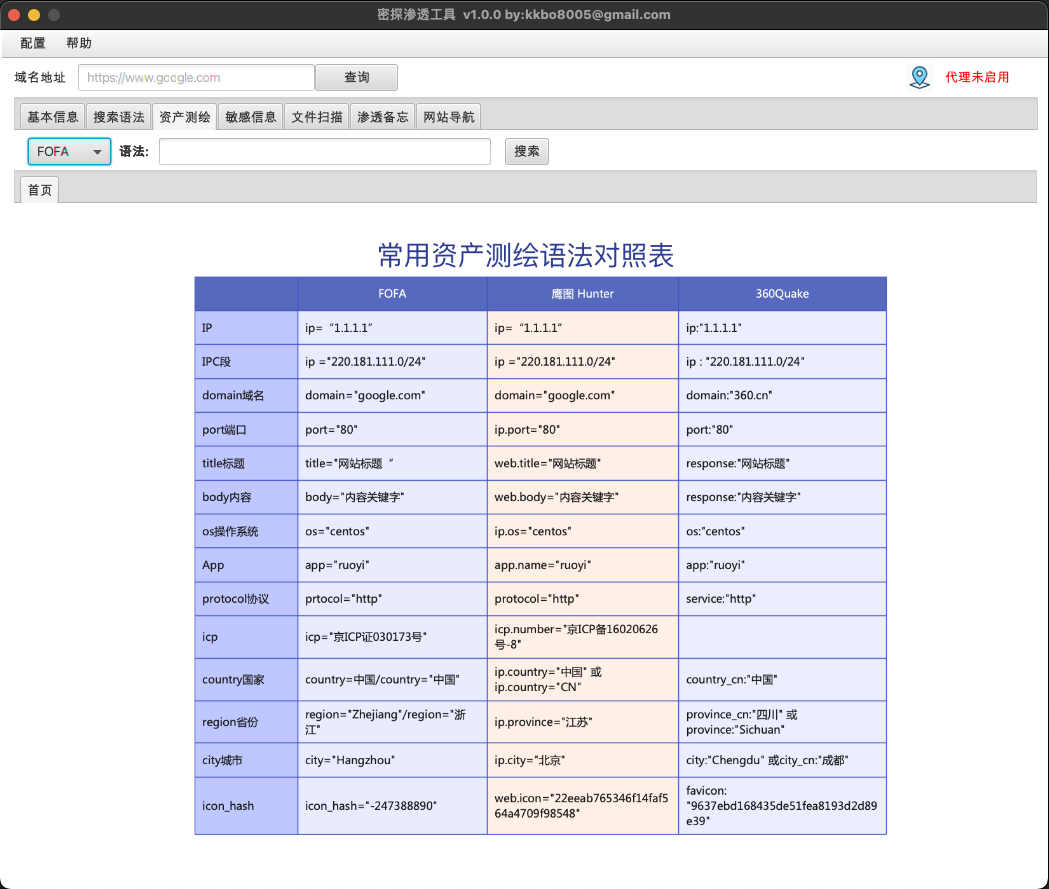The height and width of the screenshot is (889, 1049).
Task: Click the 代理未启用 proxy status text
Action: (x=977, y=78)
